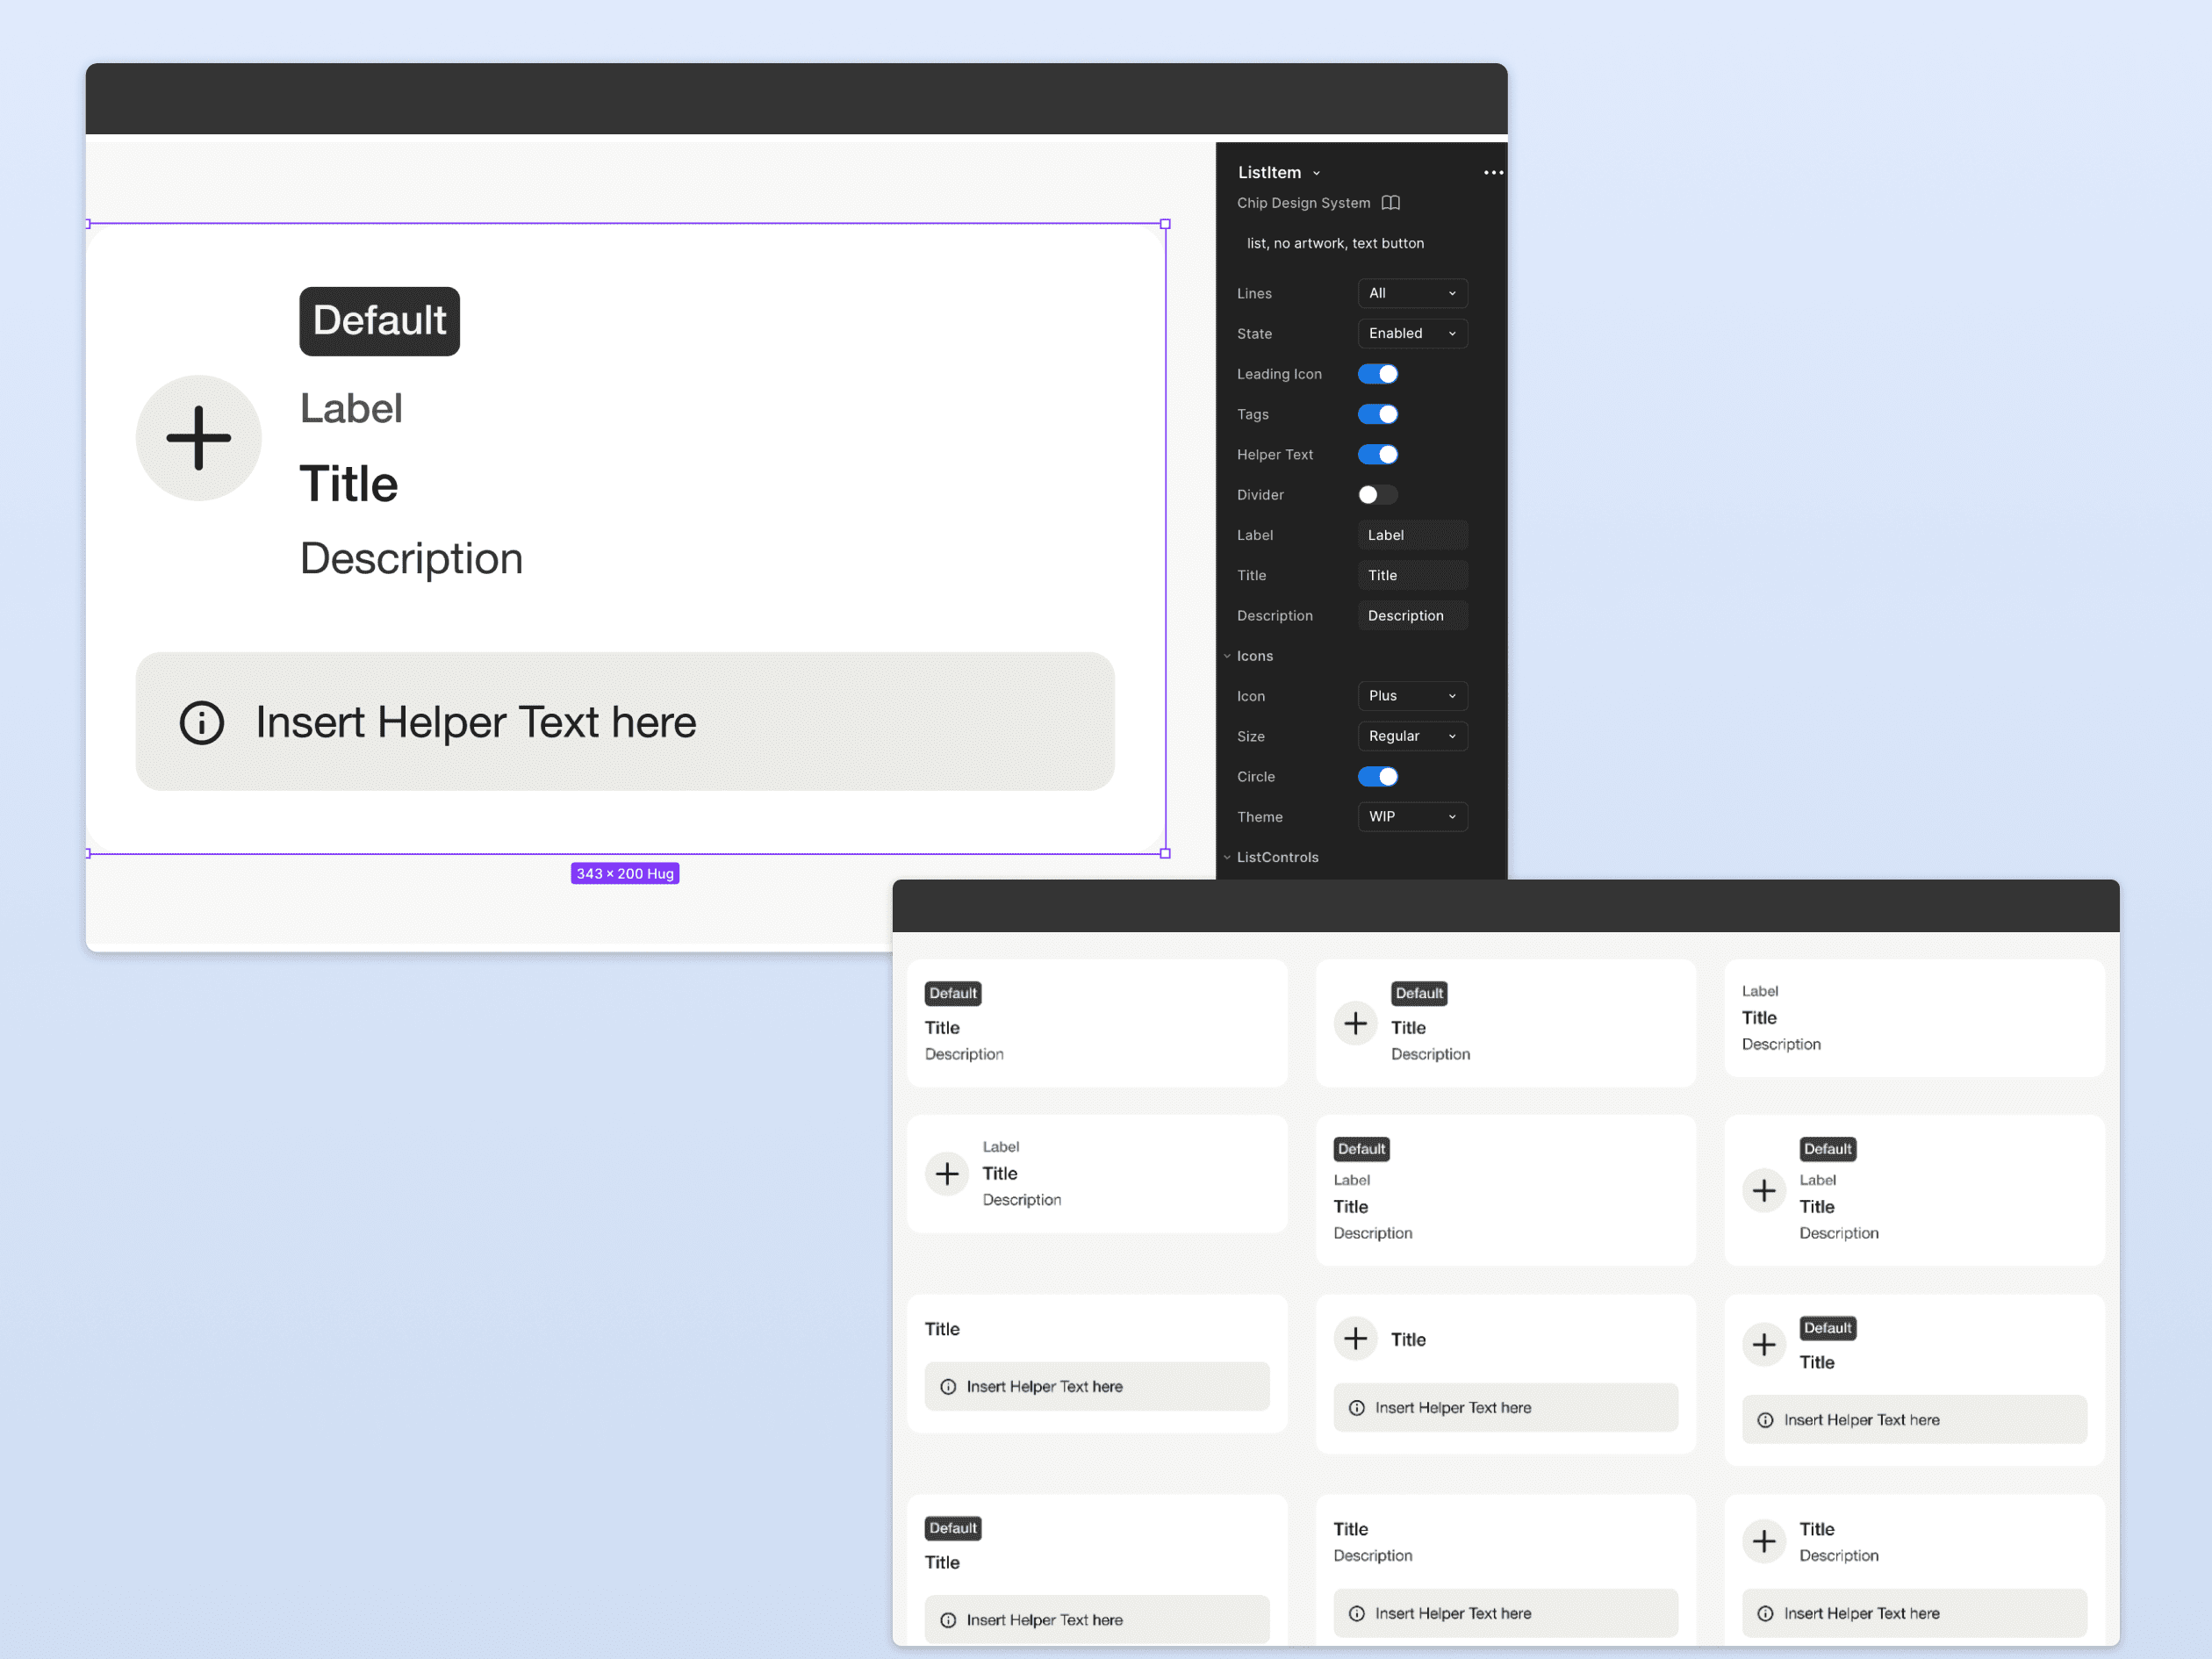Screen dimensions: 2212x1659
Task: Click the large plus icon in the main list item
Action: click(x=198, y=438)
